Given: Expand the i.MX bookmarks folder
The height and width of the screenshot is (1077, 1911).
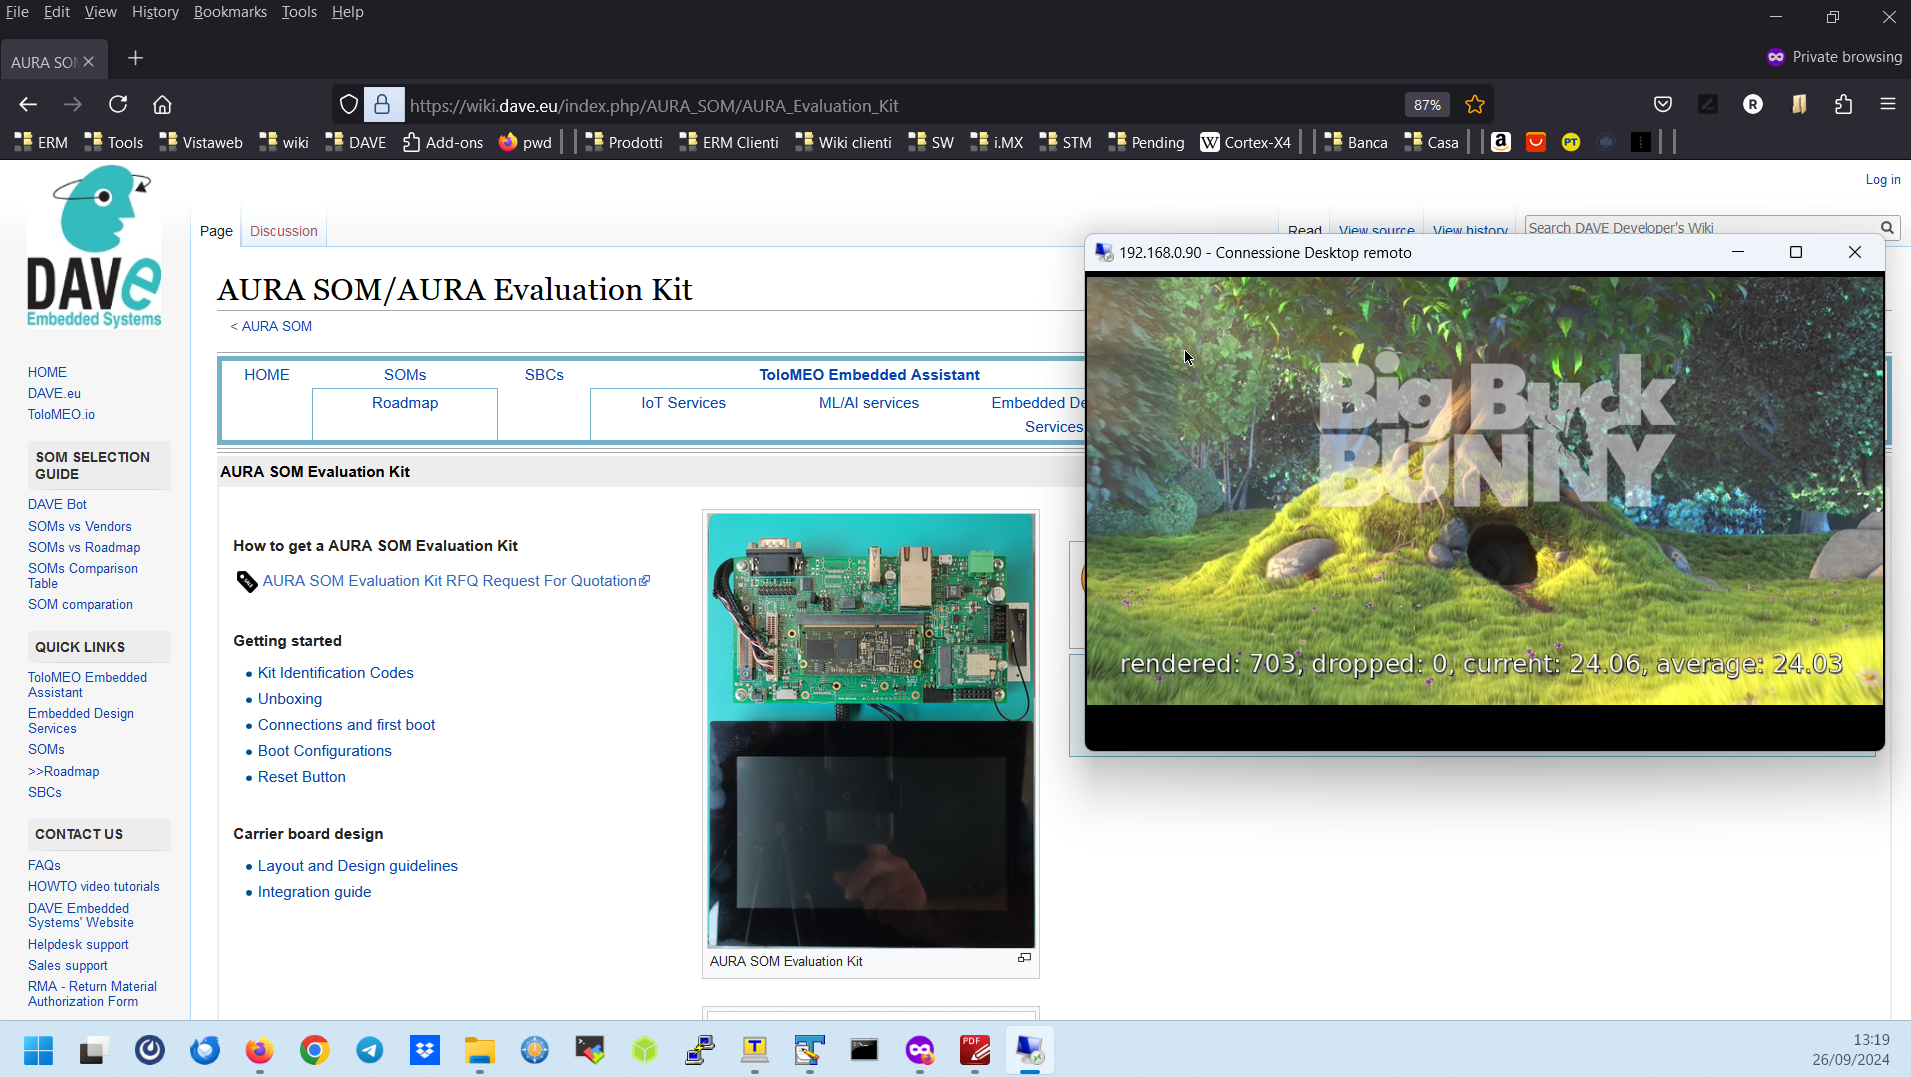Looking at the screenshot, I should coord(997,142).
